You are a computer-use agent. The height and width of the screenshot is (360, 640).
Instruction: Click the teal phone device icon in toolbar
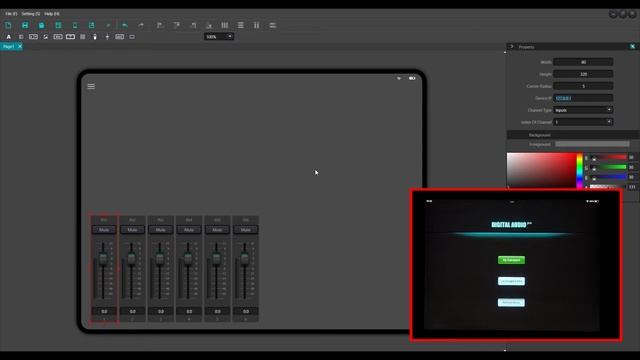(x=75, y=25)
